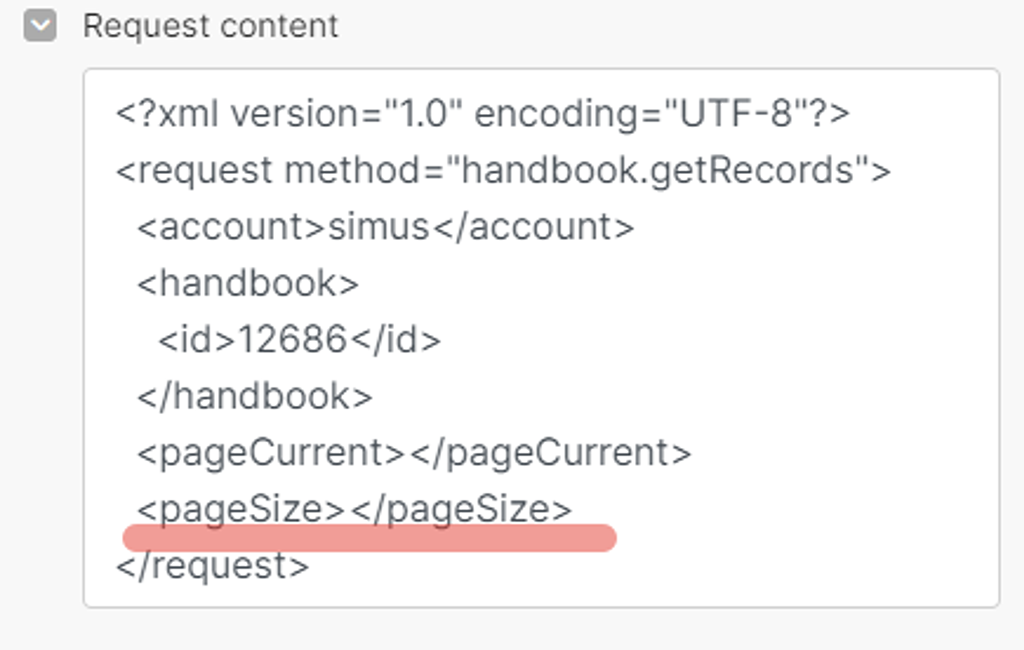1024x650 pixels.
Task: Click the handbook.getRecords method value
Action: (x=658, y=171)
